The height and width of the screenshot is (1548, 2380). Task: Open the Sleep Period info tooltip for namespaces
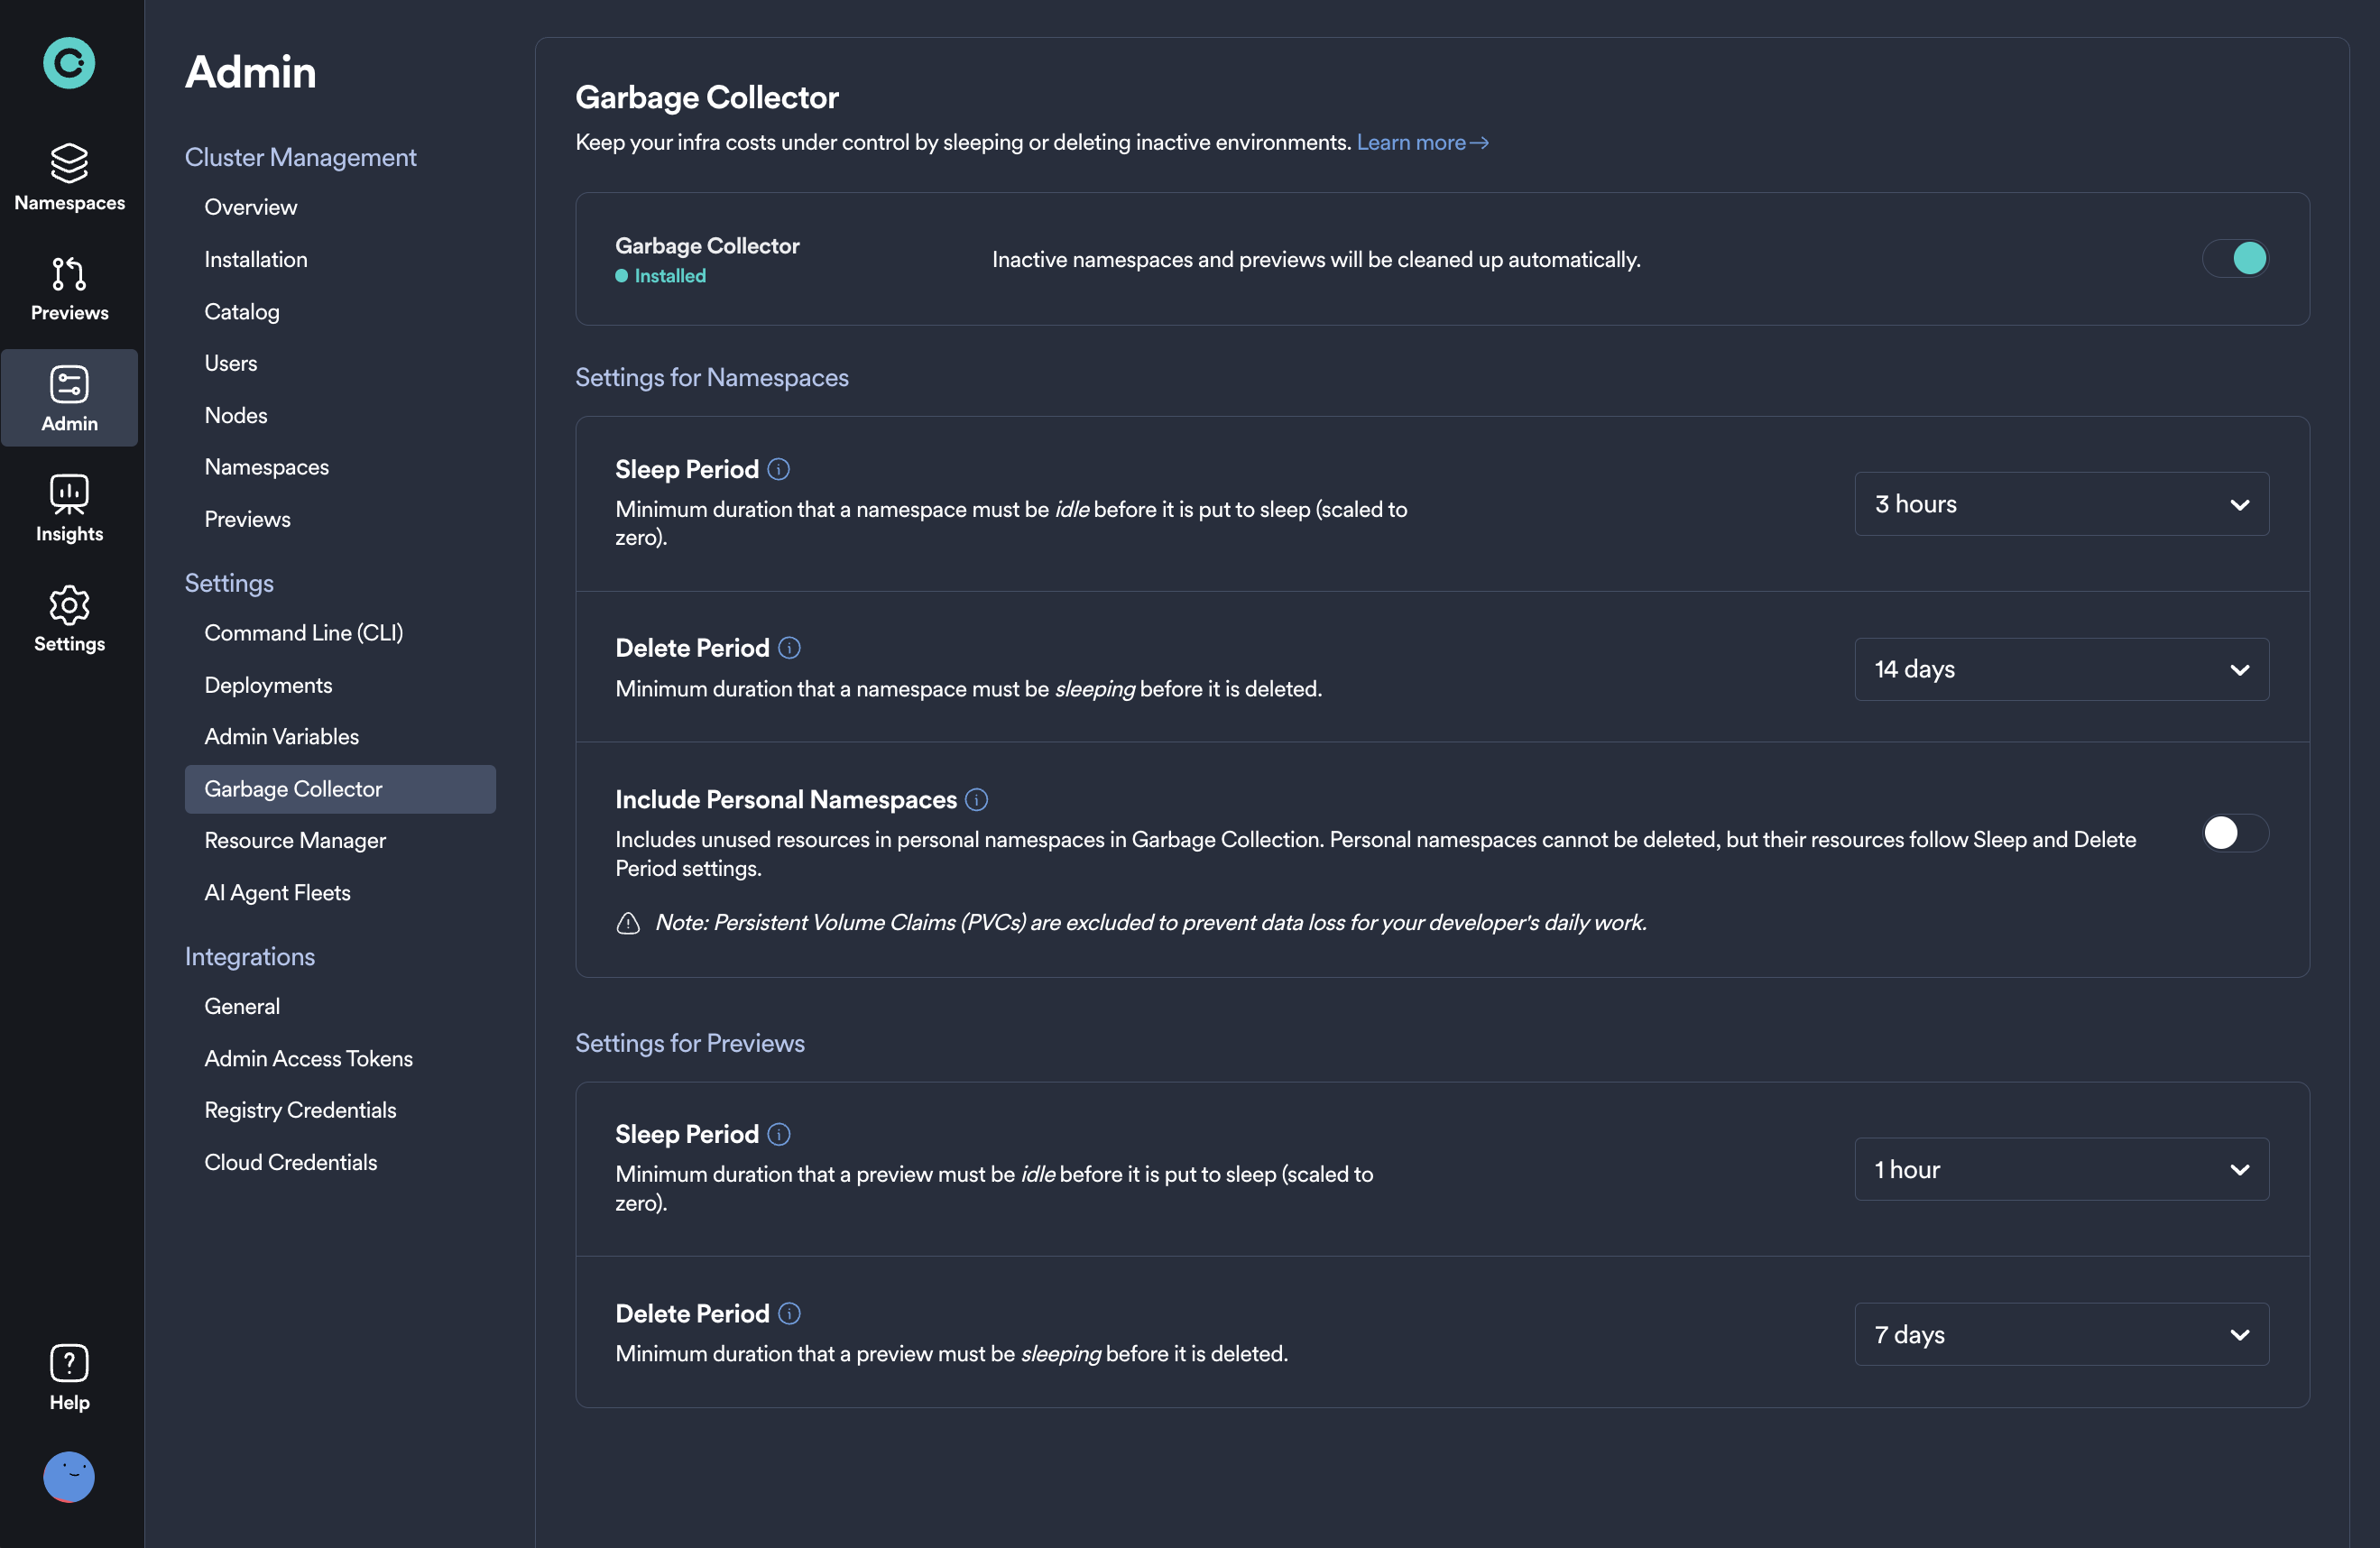[x=779, y=469]
